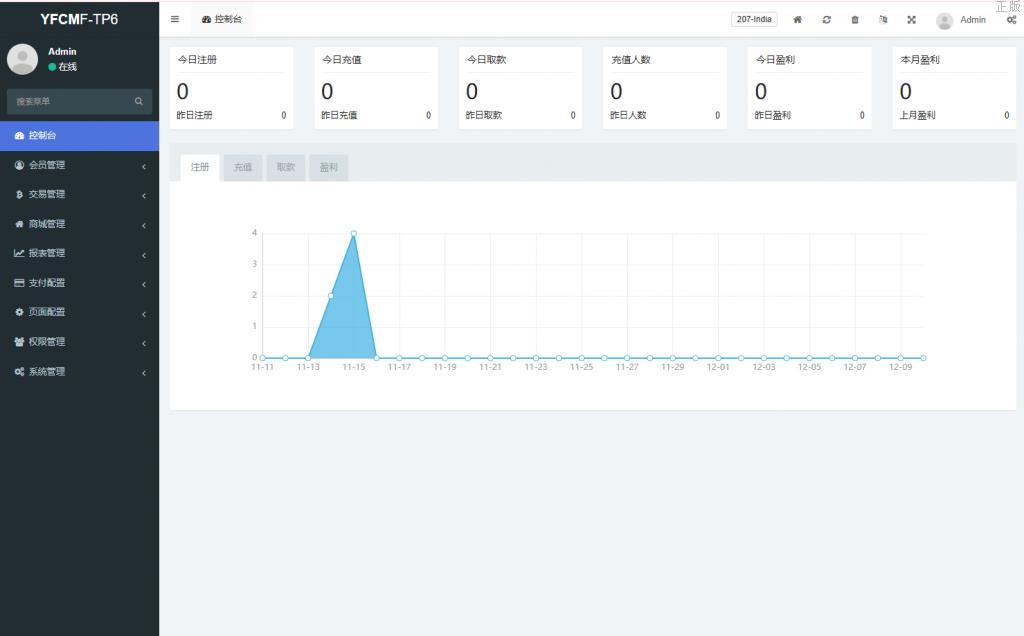Click the trash clear-cache icon
This screenshot has width=1024, height=636.
tap(855, 20)
